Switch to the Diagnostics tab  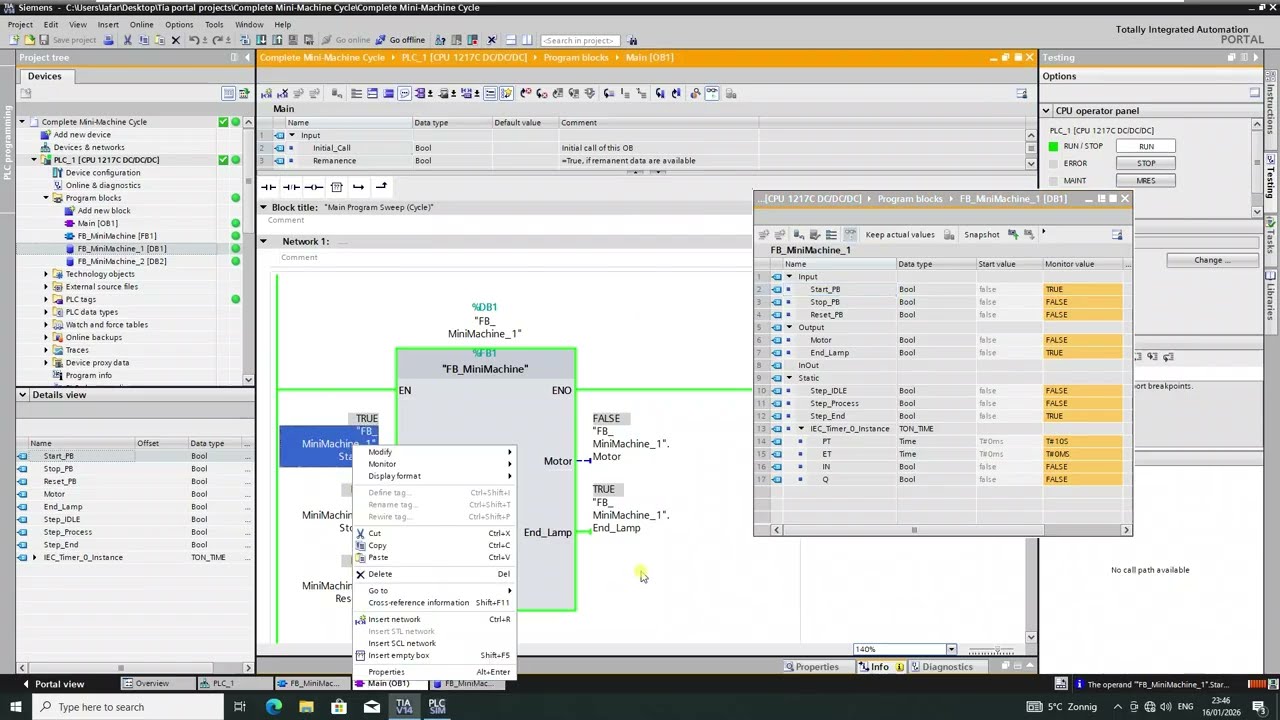pos(940,667)
